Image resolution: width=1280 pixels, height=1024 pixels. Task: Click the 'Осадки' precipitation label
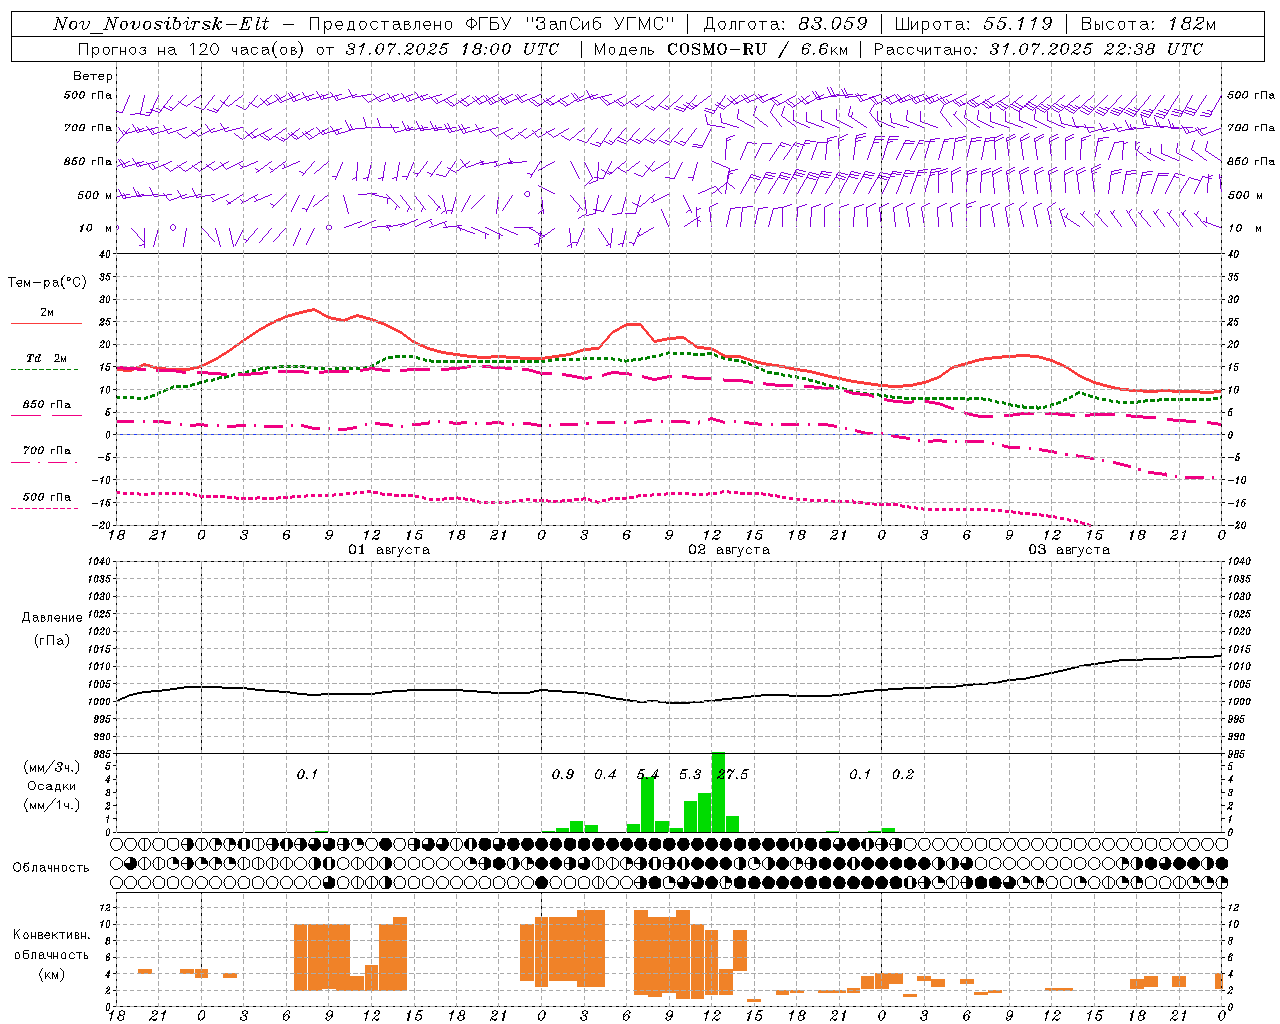(51, 786)
